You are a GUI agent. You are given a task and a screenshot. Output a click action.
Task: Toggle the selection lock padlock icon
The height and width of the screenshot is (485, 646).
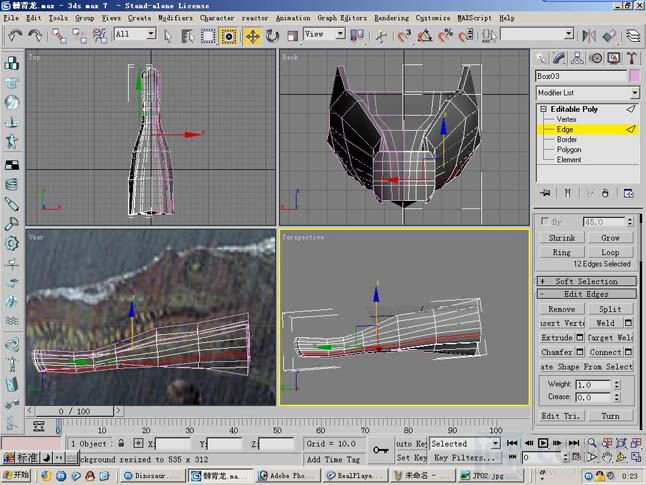pos(121,443)
